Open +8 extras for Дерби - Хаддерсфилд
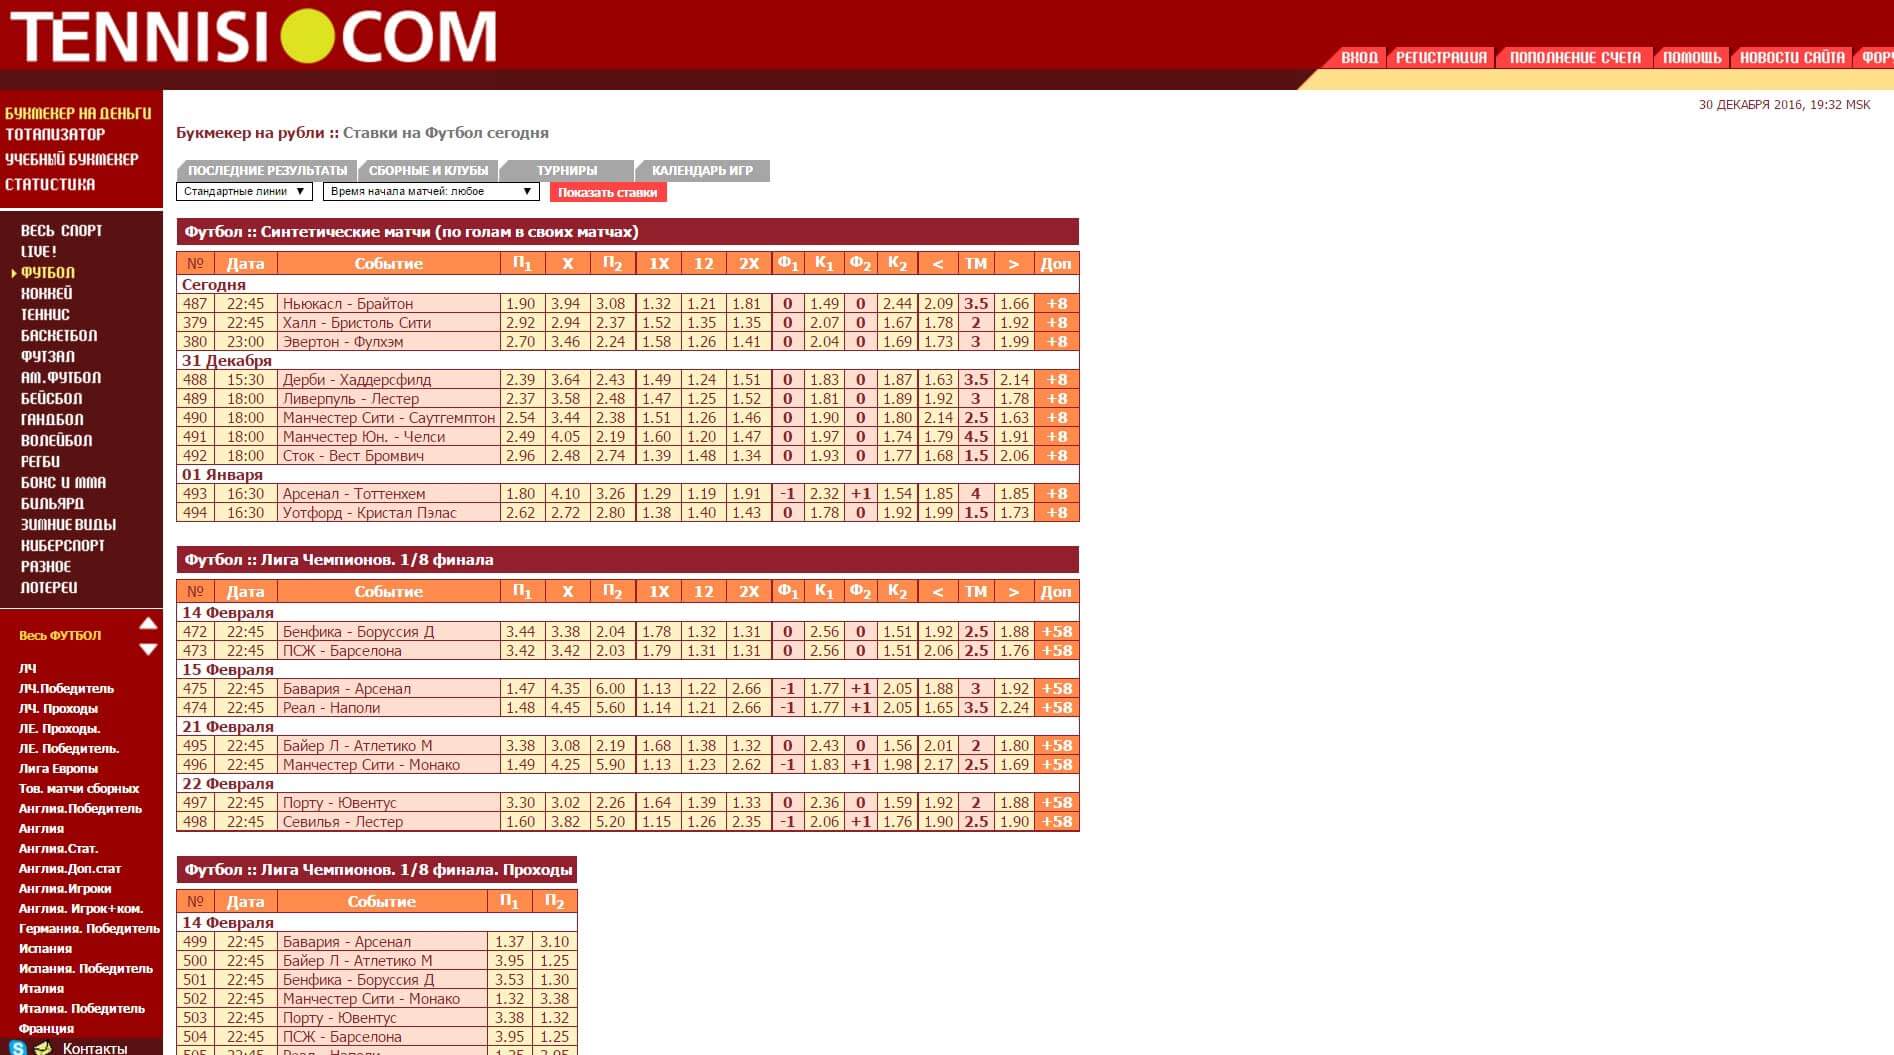1894x1055 pixels. coord(1057,379)
